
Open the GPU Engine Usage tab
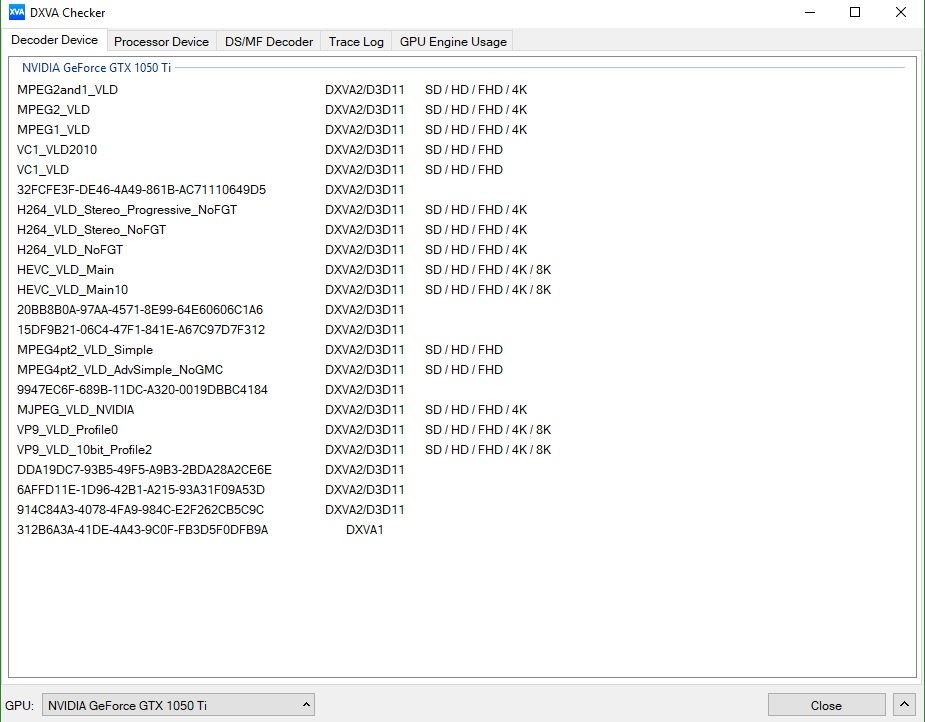click(453, 42)
